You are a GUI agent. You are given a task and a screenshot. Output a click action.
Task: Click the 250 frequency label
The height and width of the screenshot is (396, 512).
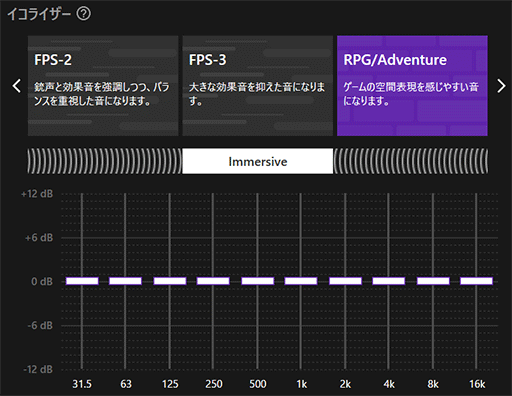point(214,384)
